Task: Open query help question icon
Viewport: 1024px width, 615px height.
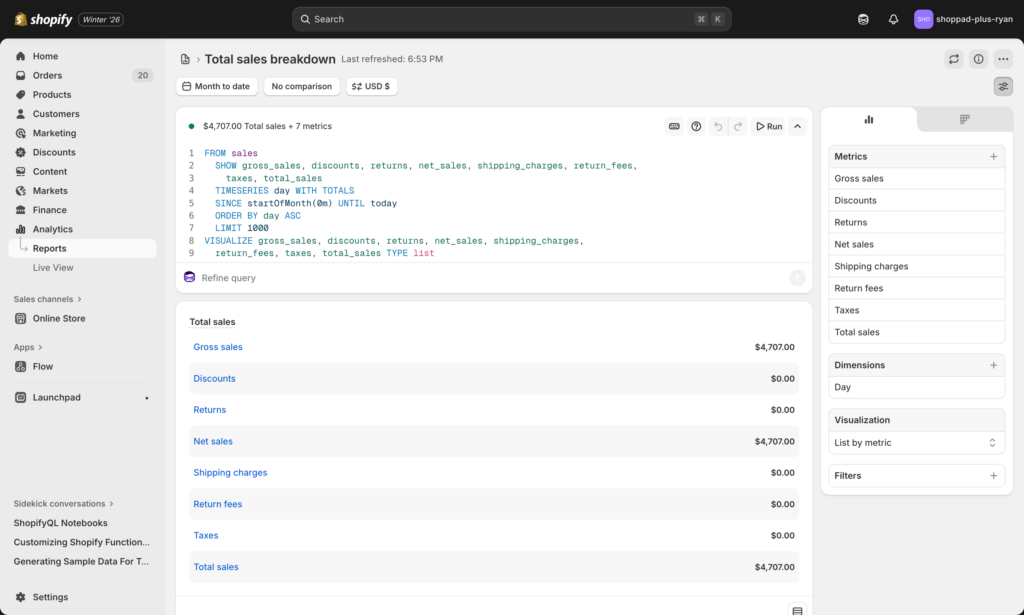Action: tap(696, 127)
